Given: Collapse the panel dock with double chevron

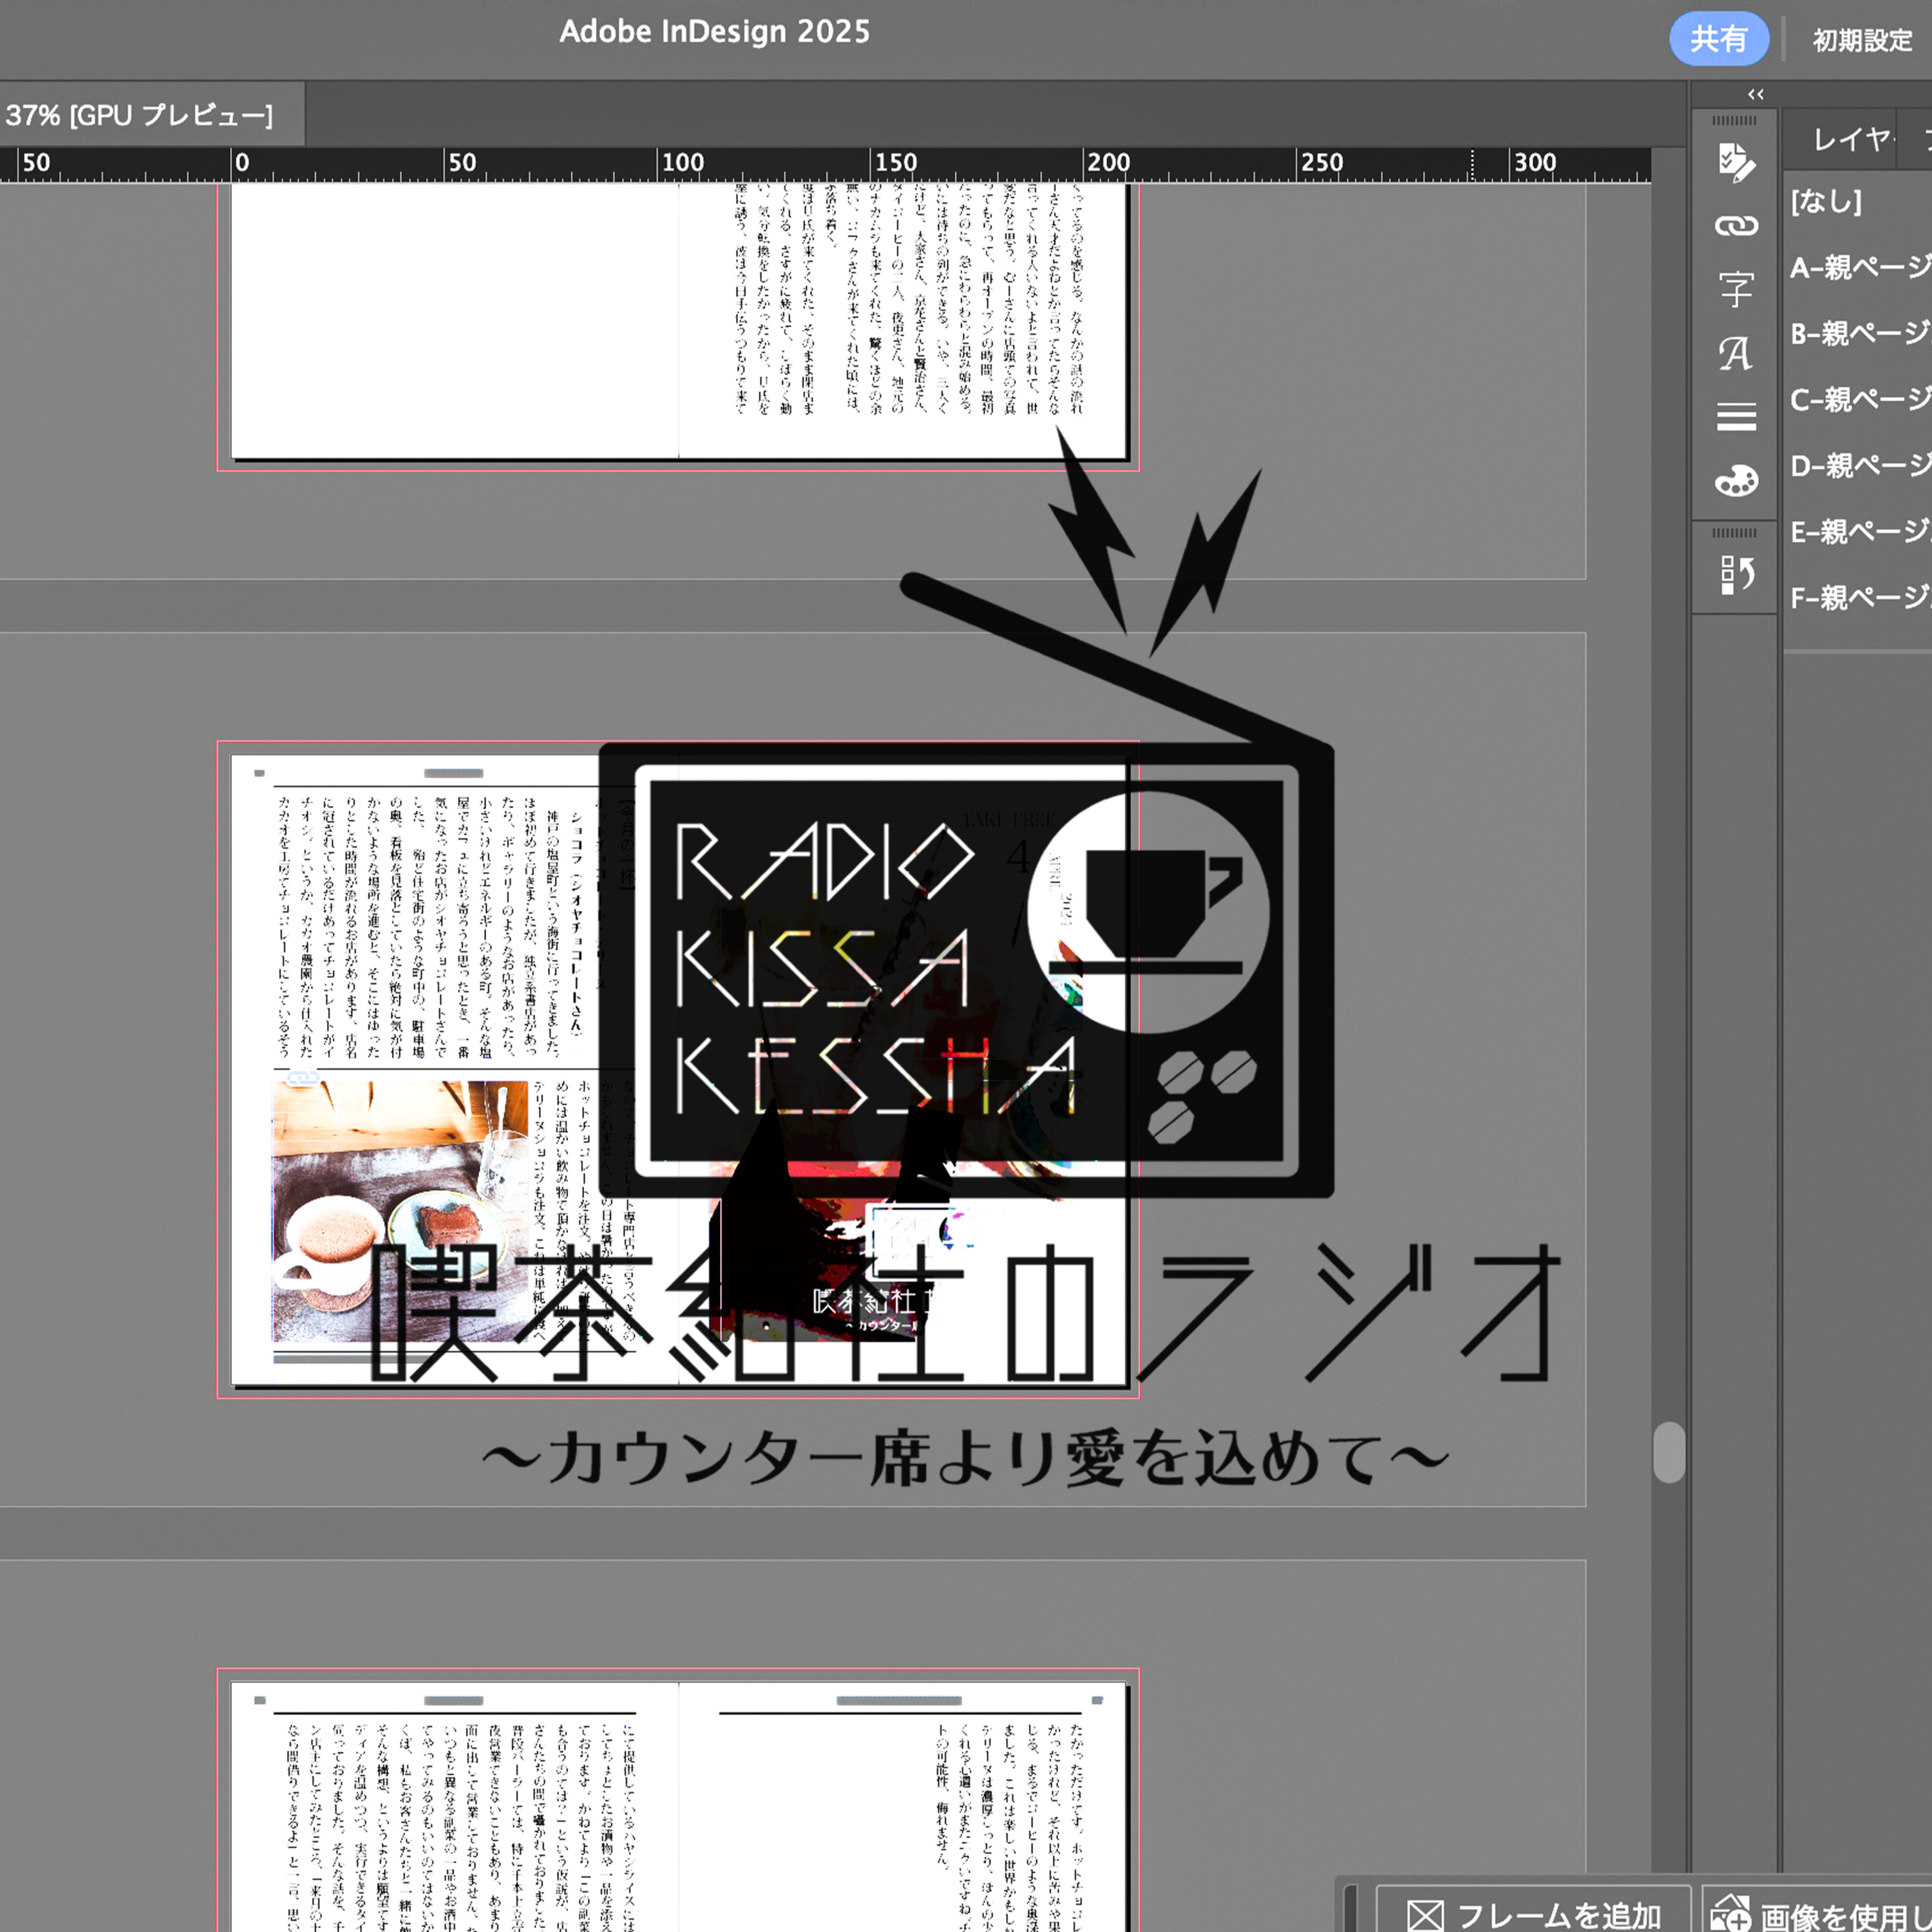Looking at the screenshot, I should 1756,94.
